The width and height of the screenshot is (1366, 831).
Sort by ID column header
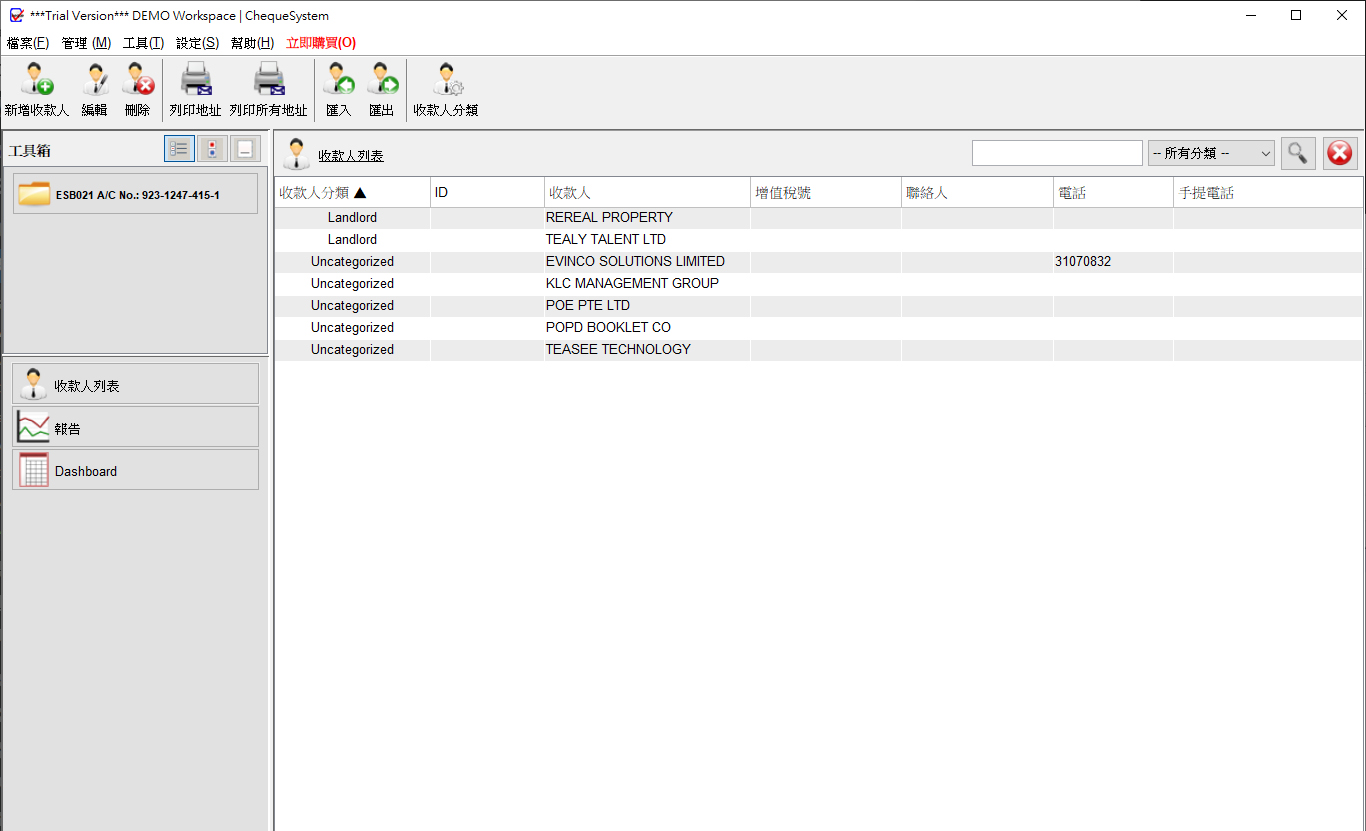[x=488, y=193]
